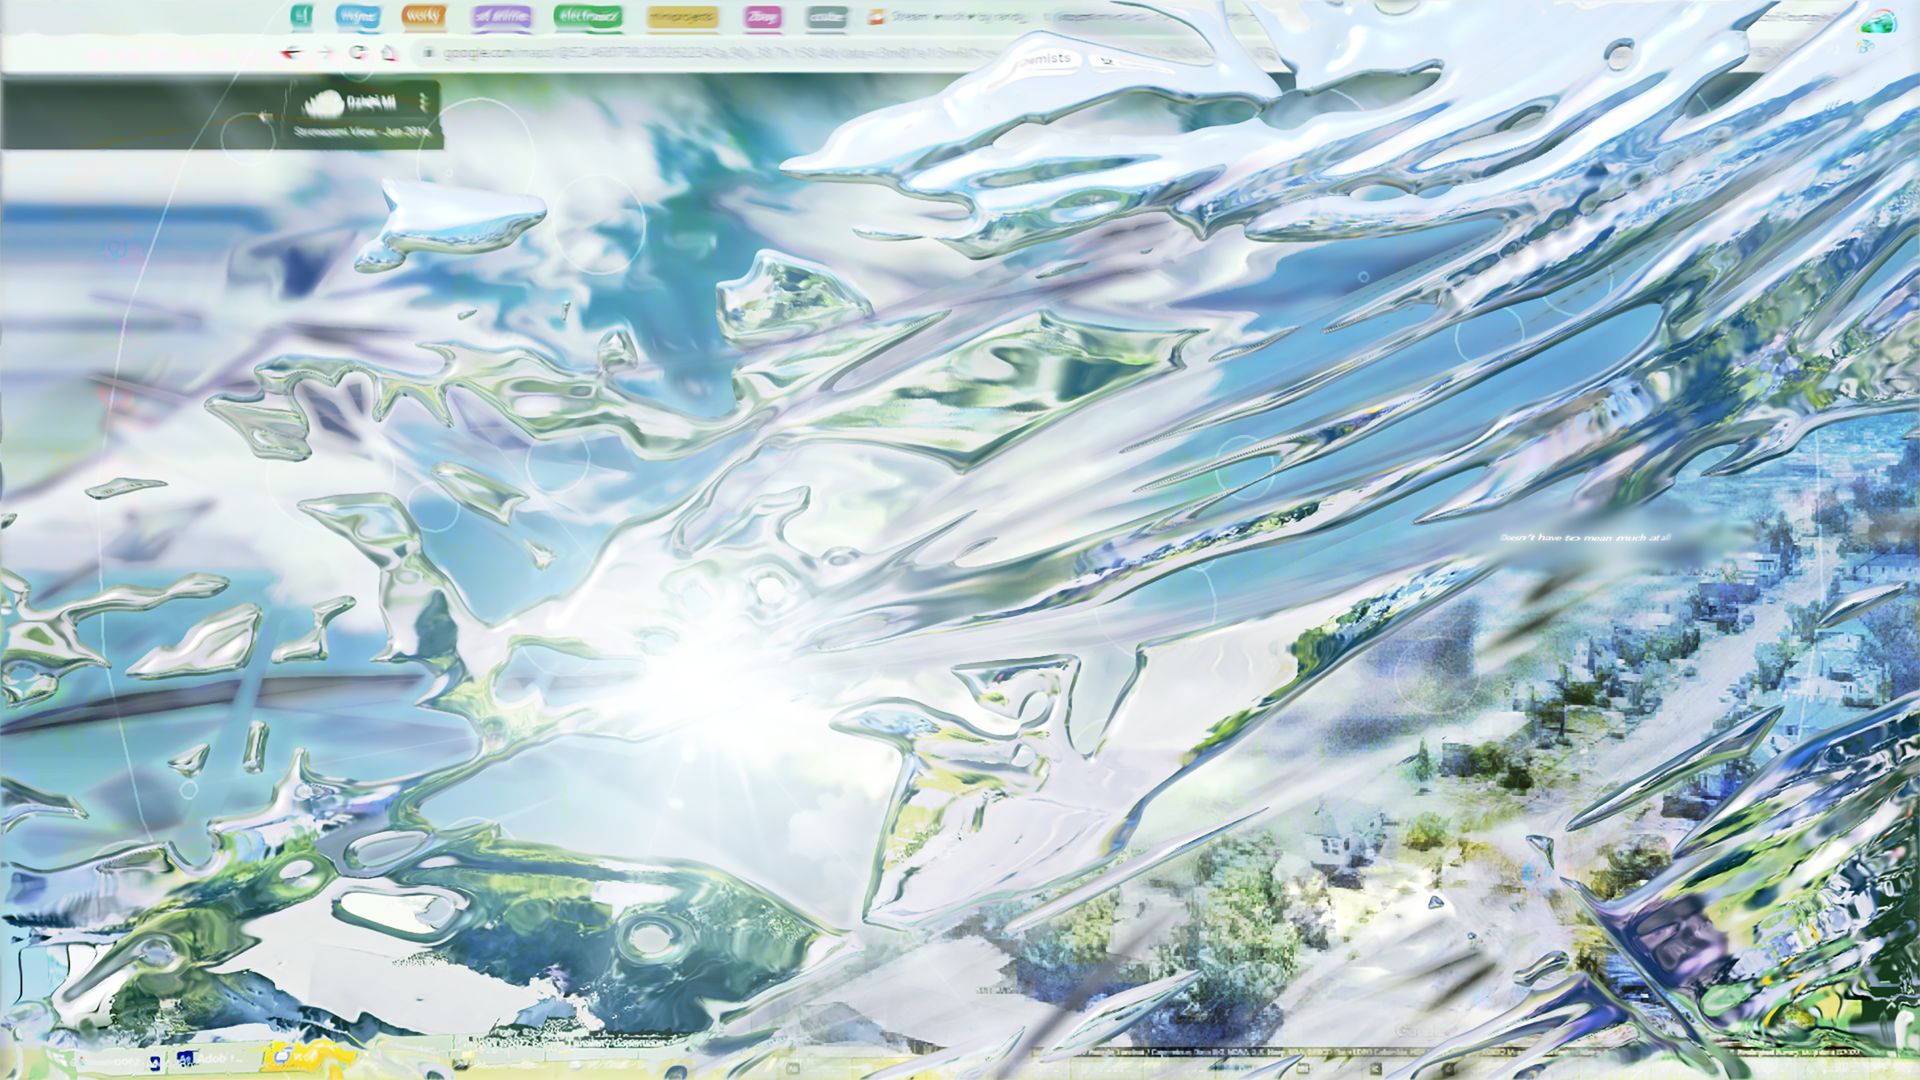The height and width of the screenshot is (1080, 1920).
Task: Click the Street View date caption
Action: (x=362, y=131)
